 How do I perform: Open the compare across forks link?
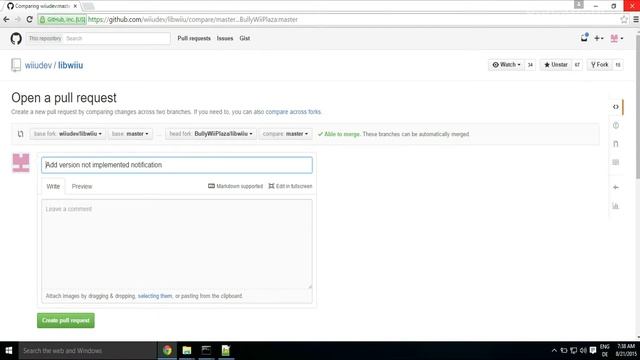(293, 112)
